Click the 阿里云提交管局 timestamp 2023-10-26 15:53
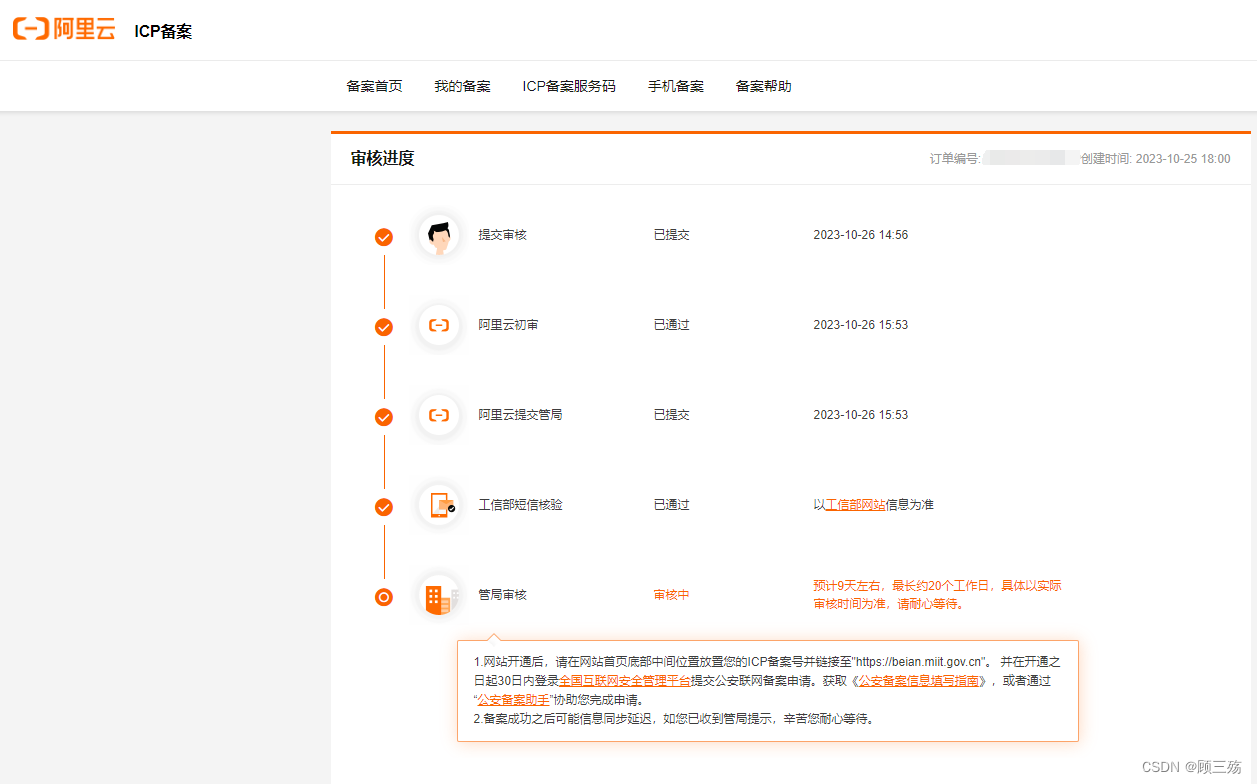Screen dimensions: 1257x784 coord(861,415)
